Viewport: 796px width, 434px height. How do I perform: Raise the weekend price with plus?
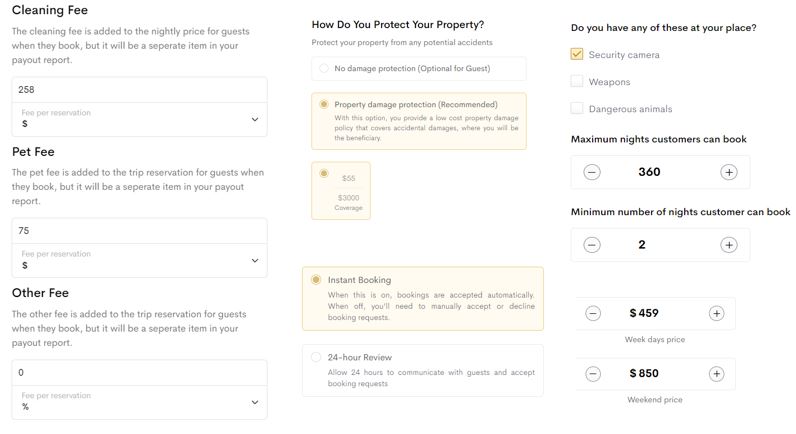pyautogui.click(x=716, y=374)
